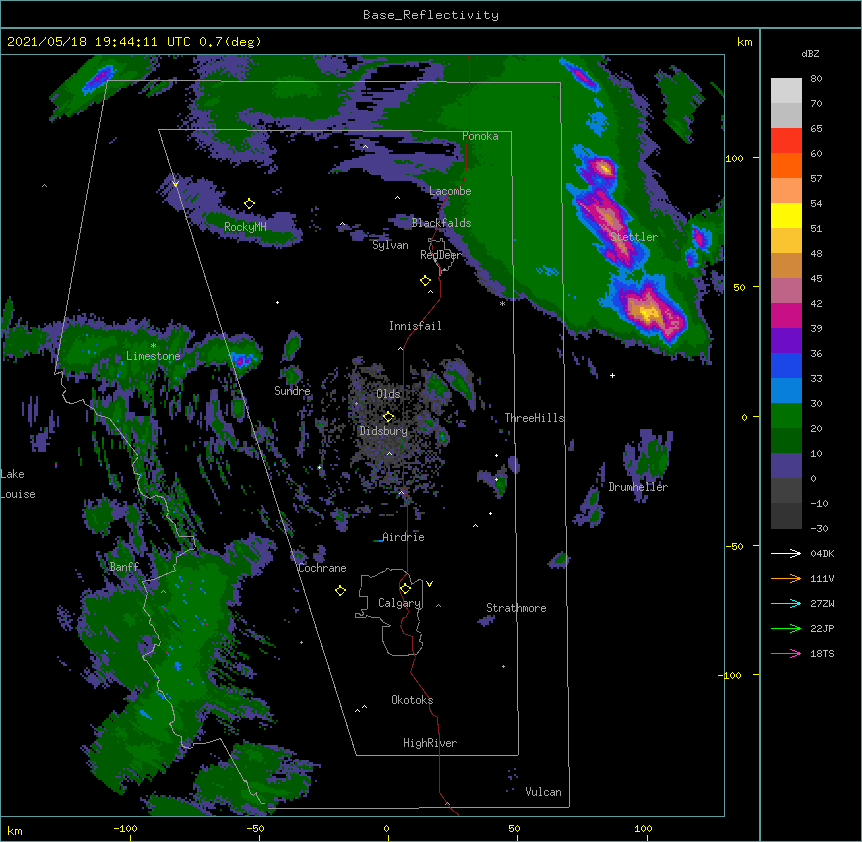This screenshot has height=842, width=862.
Task: Click the 50 tick on the right vertical axis
Action: 739,287
